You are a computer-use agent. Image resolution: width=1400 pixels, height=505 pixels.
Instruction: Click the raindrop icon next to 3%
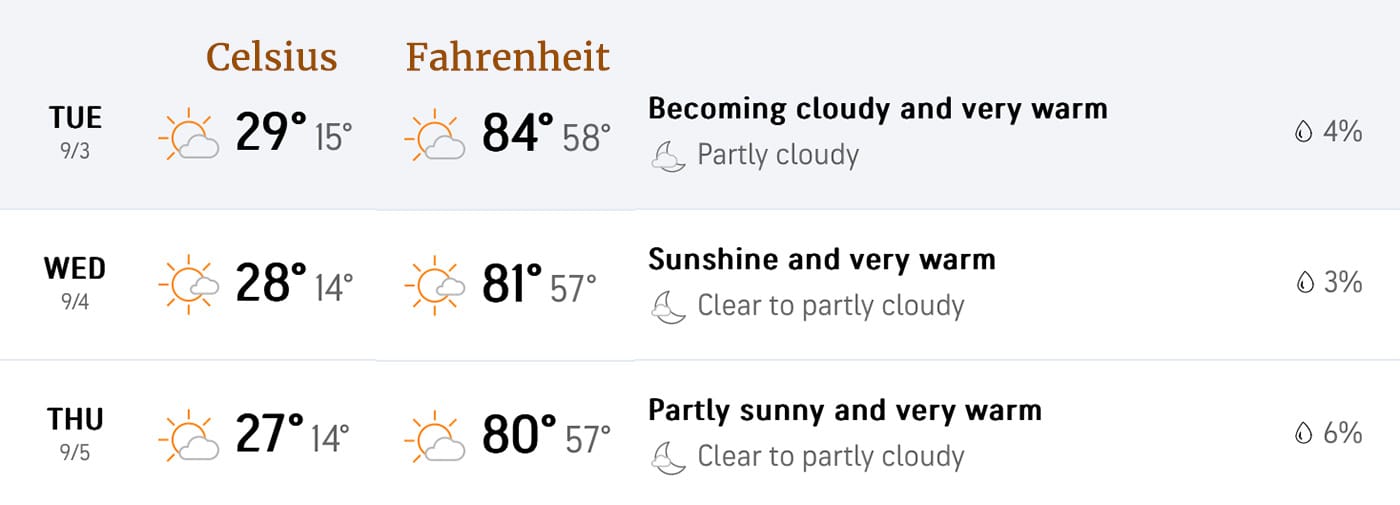coord(1303,283)
